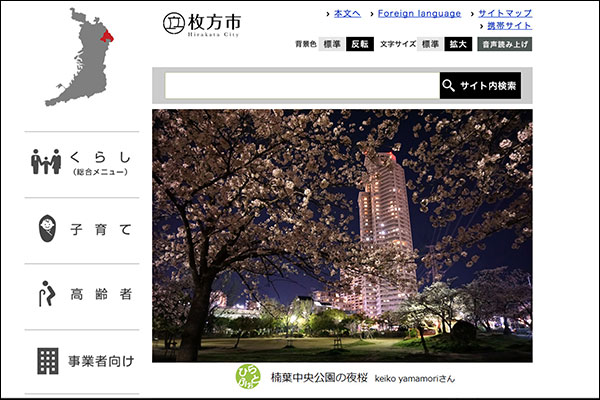Select the 高齢者 menu item
Image resolution: width=600 pixels, height=400 pixels.
pos(100,295)
